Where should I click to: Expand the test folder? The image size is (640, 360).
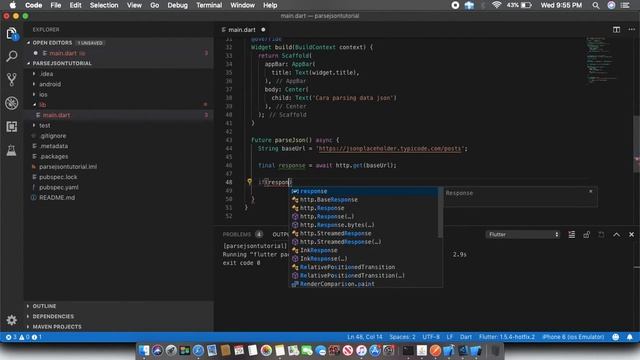tap(44, 125)
